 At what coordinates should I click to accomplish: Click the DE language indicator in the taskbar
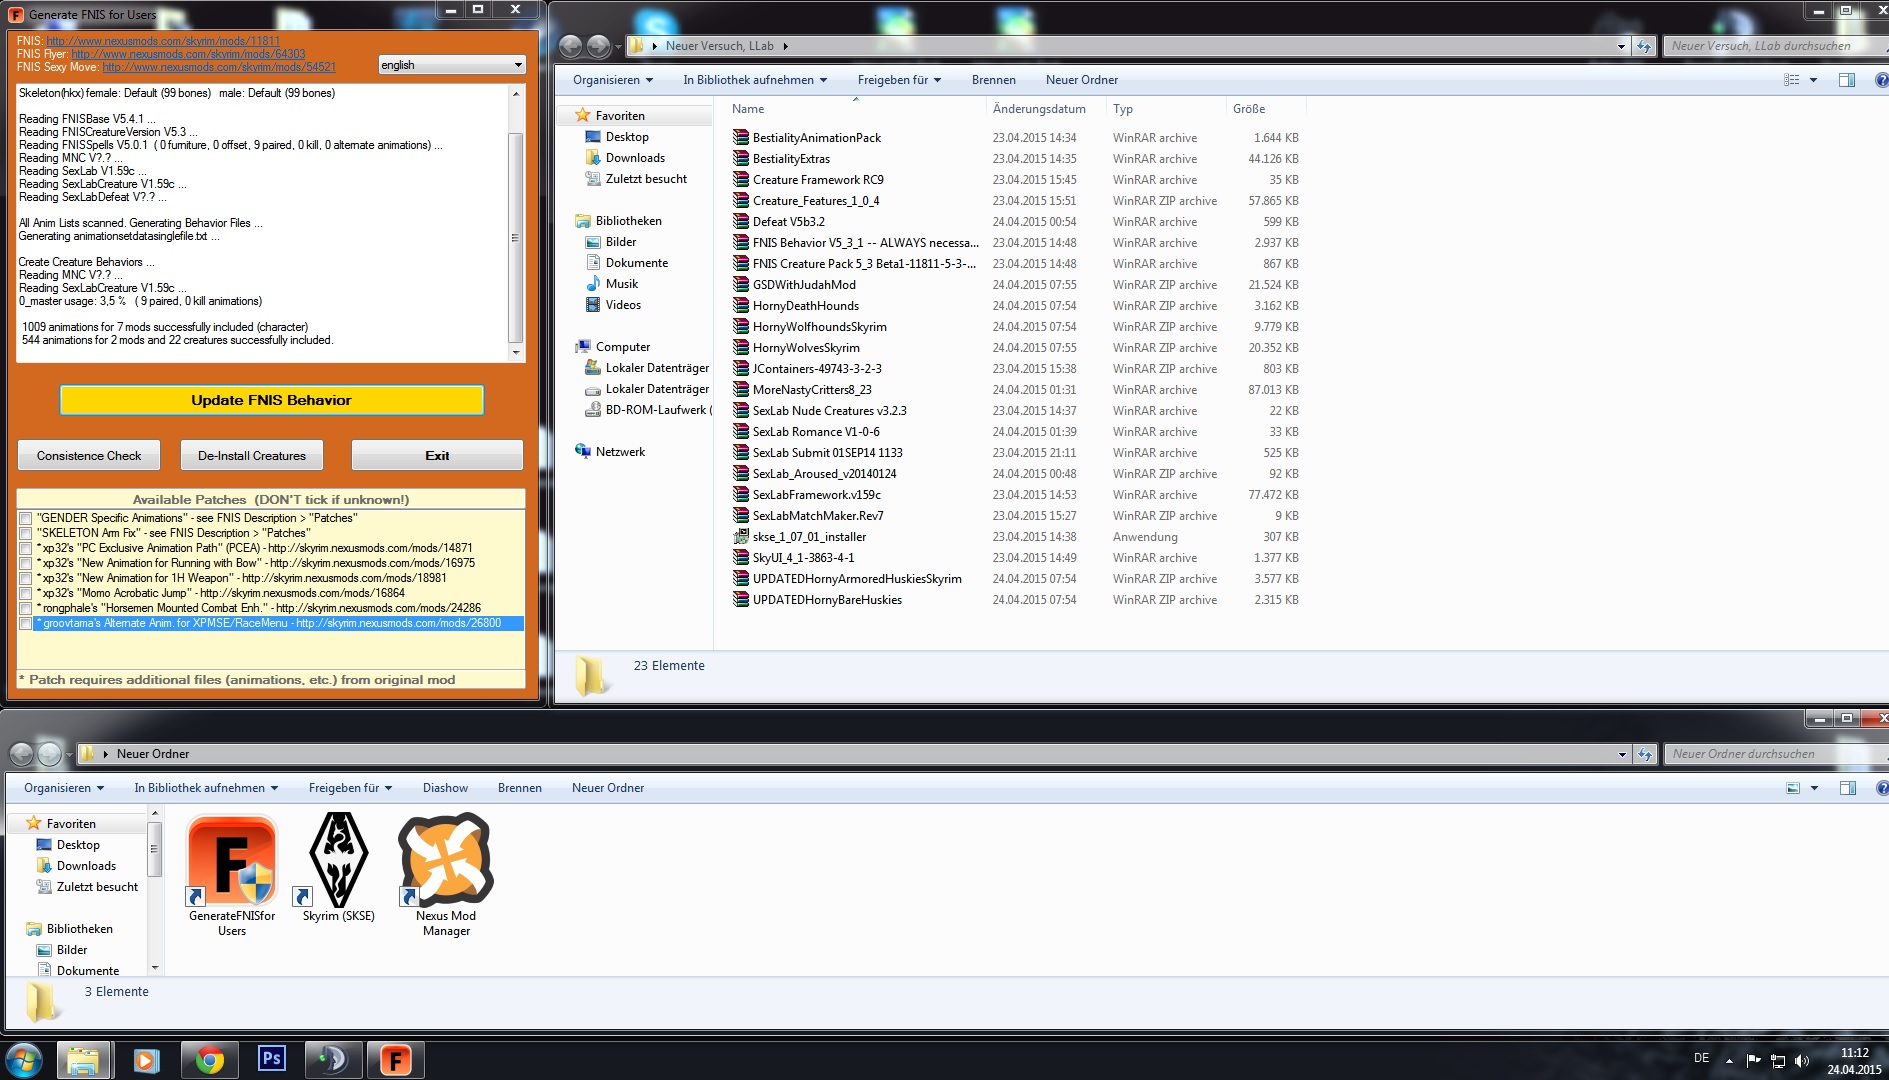[1701, 1058]
